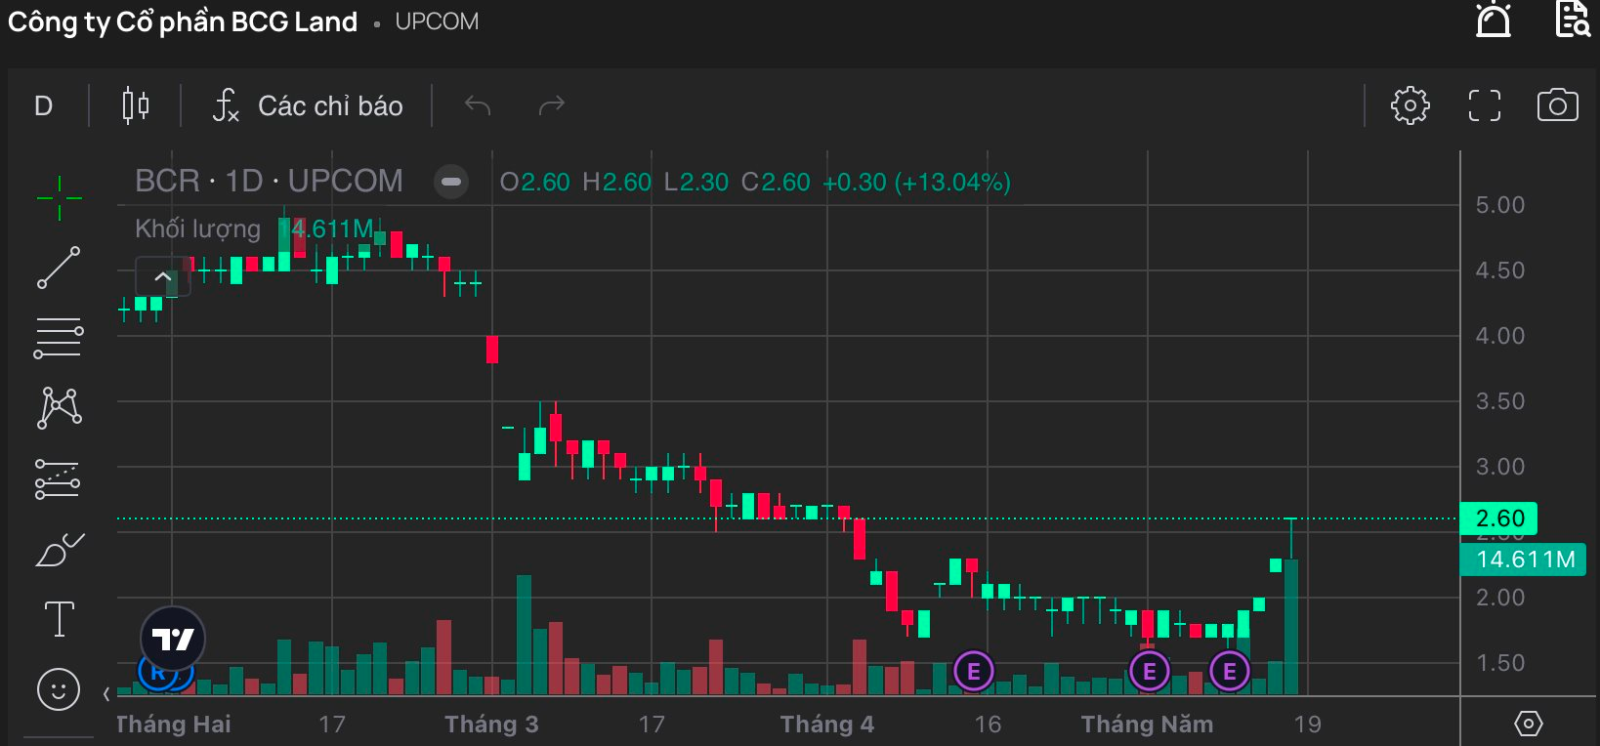
Task: Select the XABCD pattern tool
Action: point(59,408)
